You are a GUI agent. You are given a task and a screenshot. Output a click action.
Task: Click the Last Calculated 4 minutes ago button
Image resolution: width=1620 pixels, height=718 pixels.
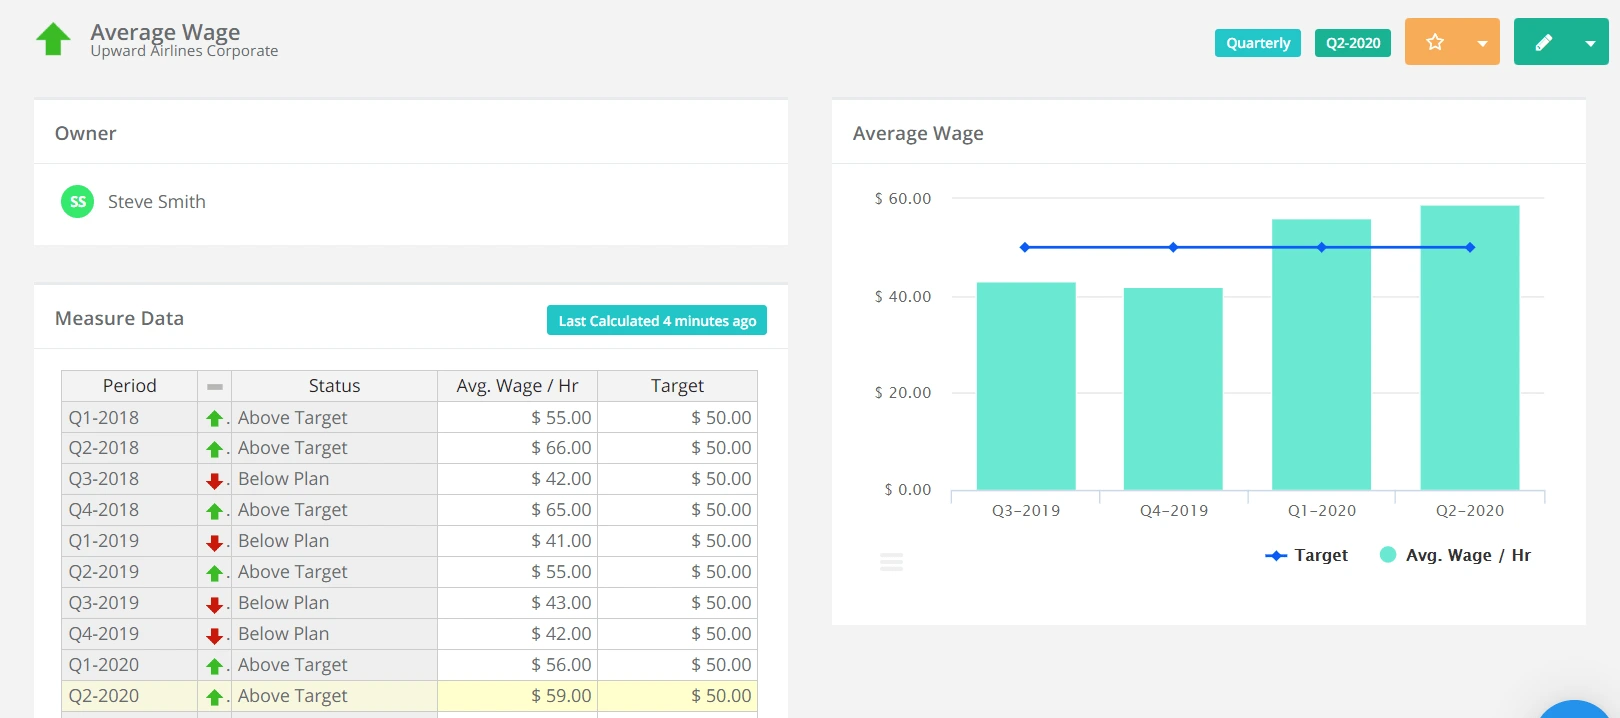[656, 320]
